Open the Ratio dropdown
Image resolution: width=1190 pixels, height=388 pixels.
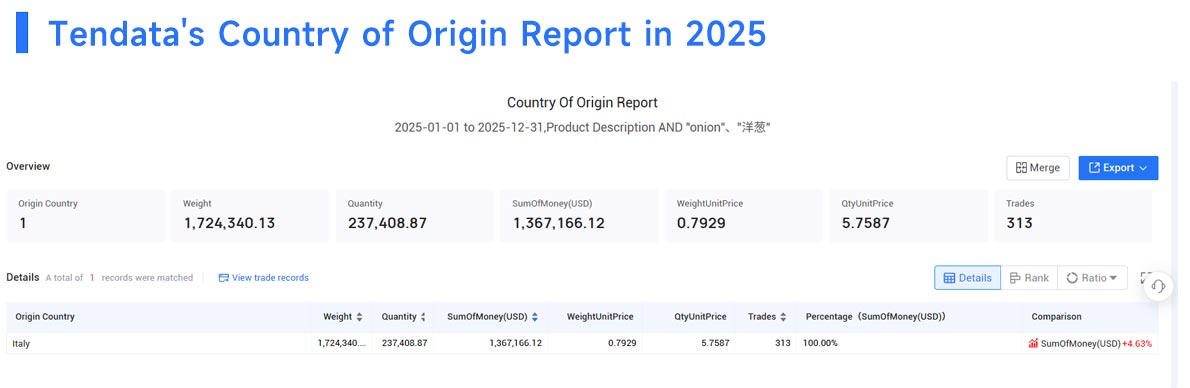(1092, 278)
